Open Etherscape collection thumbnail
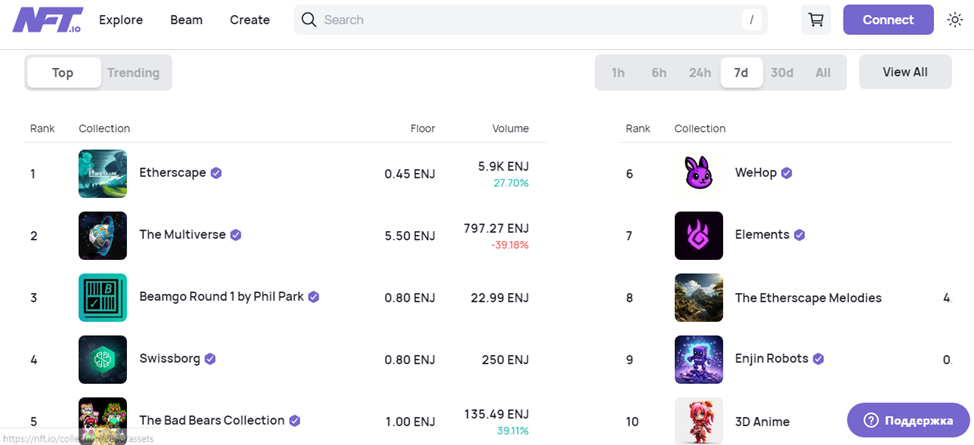Screen dimensions: 974x445 pos(103,174)
